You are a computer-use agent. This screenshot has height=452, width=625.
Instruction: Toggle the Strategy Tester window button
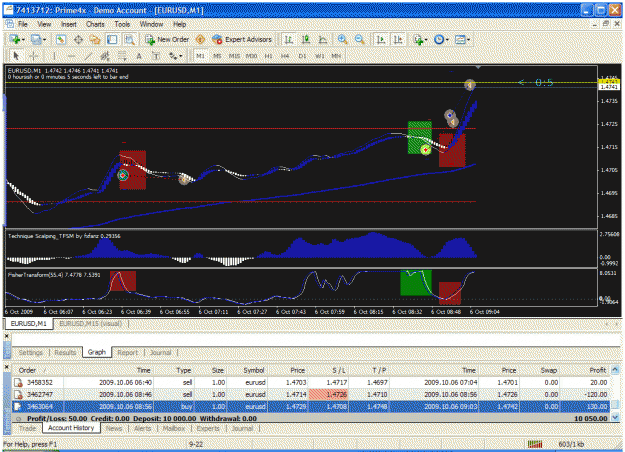130,39
